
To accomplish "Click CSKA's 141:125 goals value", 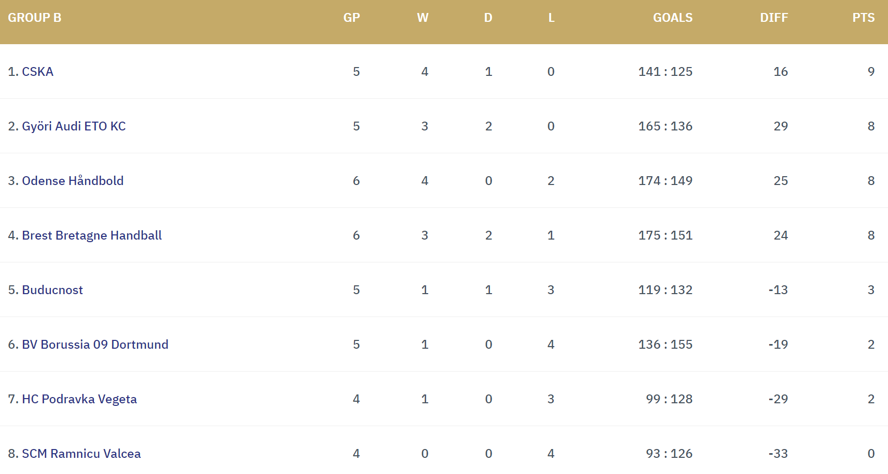I will tap(665, 72).
